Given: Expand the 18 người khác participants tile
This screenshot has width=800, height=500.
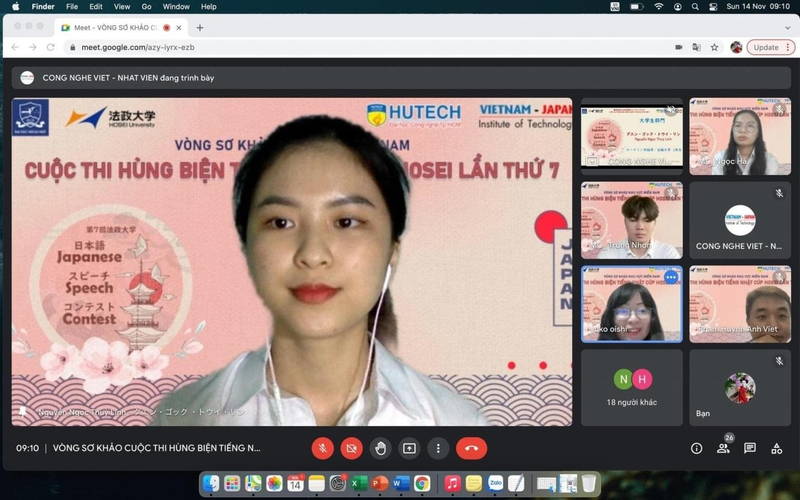Looking at the screenshot, I should 632,387.
